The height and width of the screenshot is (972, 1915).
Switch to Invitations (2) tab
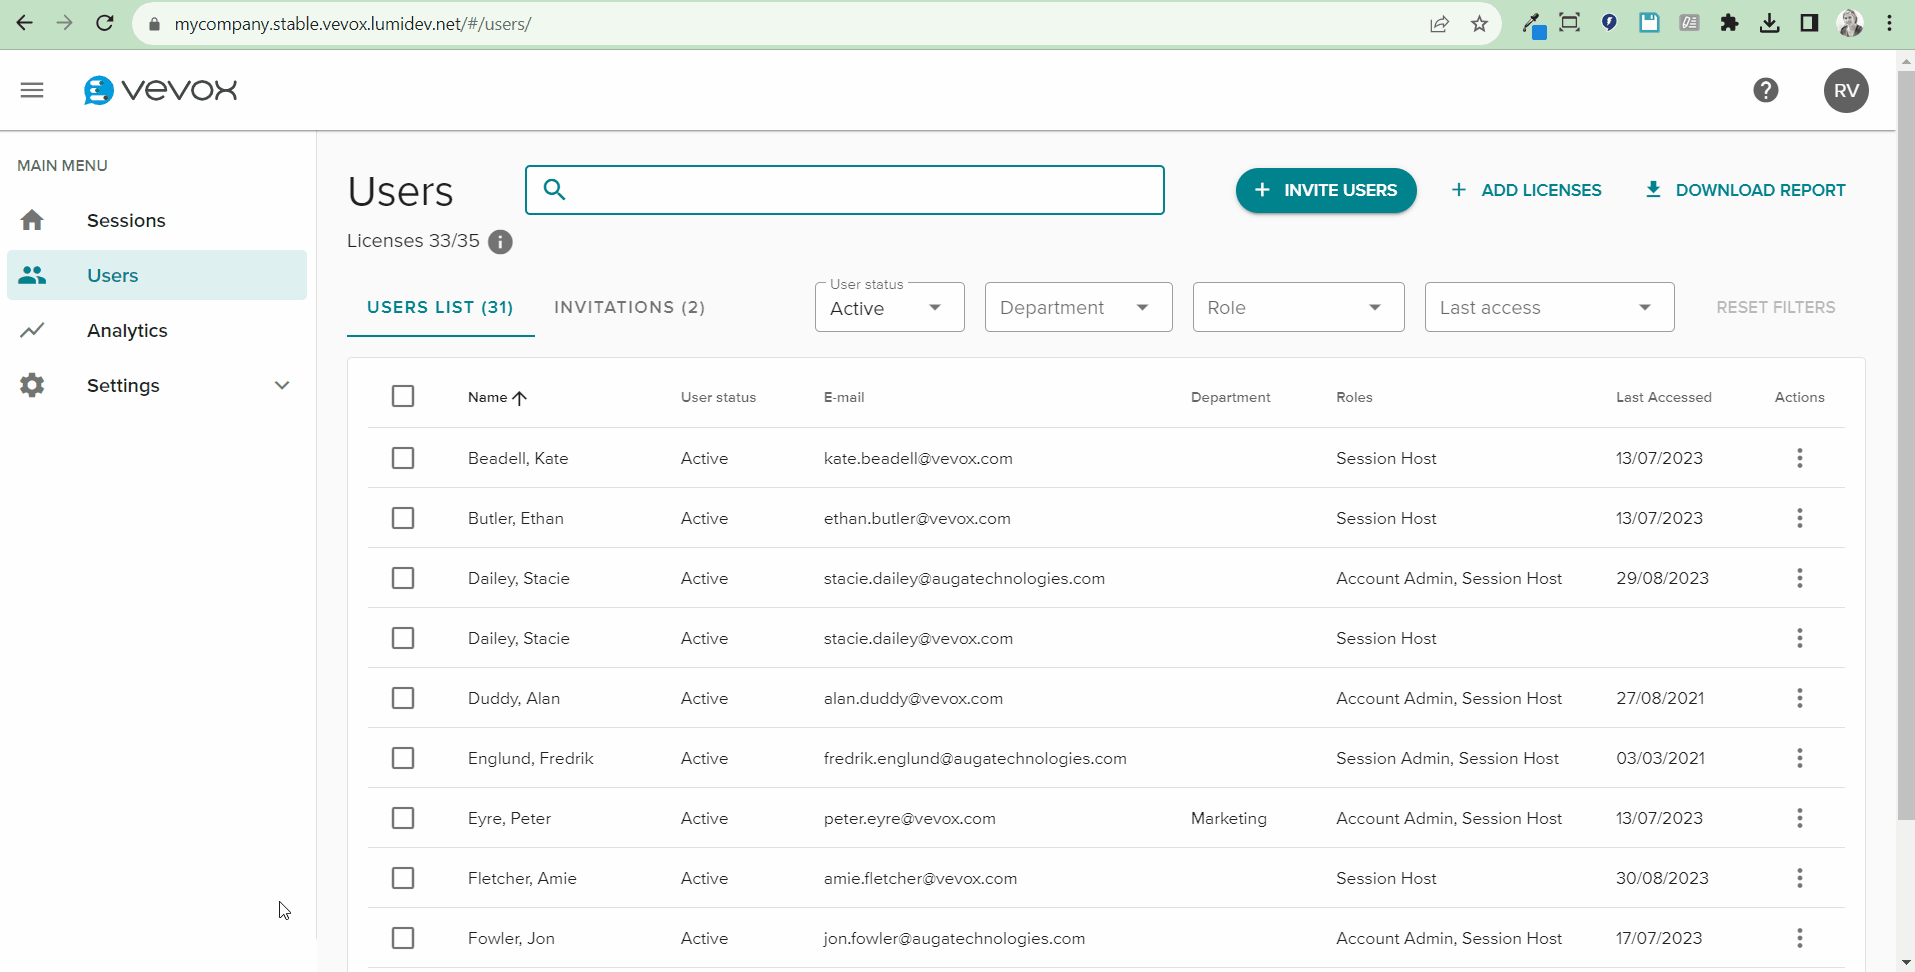click(x=630, y=307)
